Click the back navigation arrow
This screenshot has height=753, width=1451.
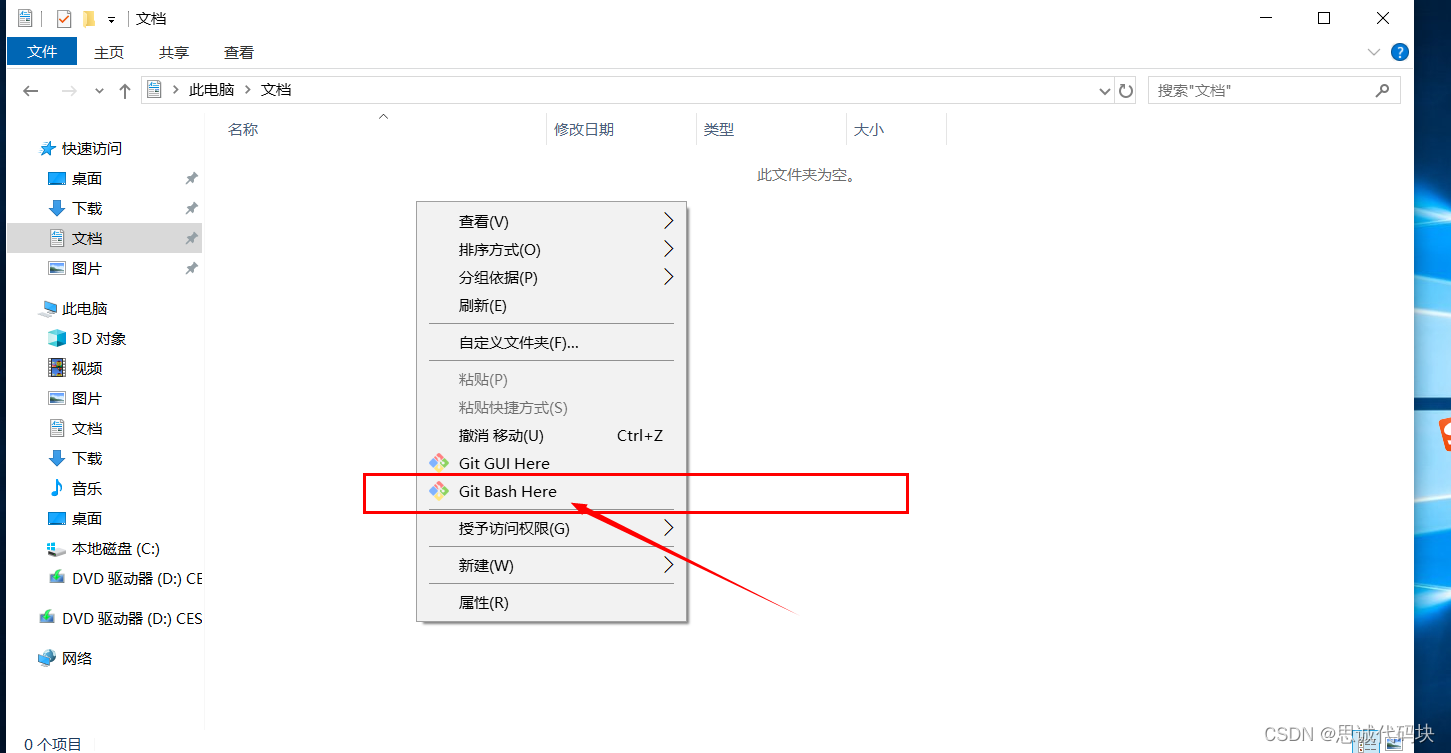(x=30, y=90)
